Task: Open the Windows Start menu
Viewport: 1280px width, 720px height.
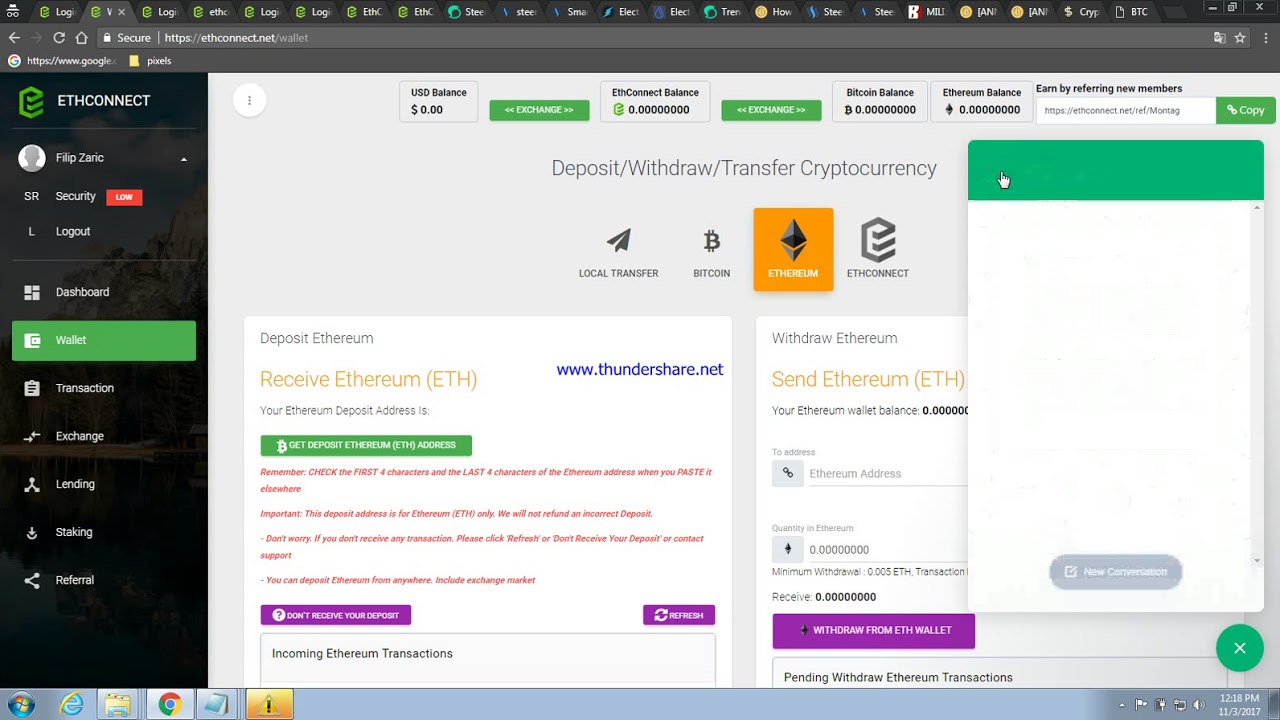Action: coord(20,704)
